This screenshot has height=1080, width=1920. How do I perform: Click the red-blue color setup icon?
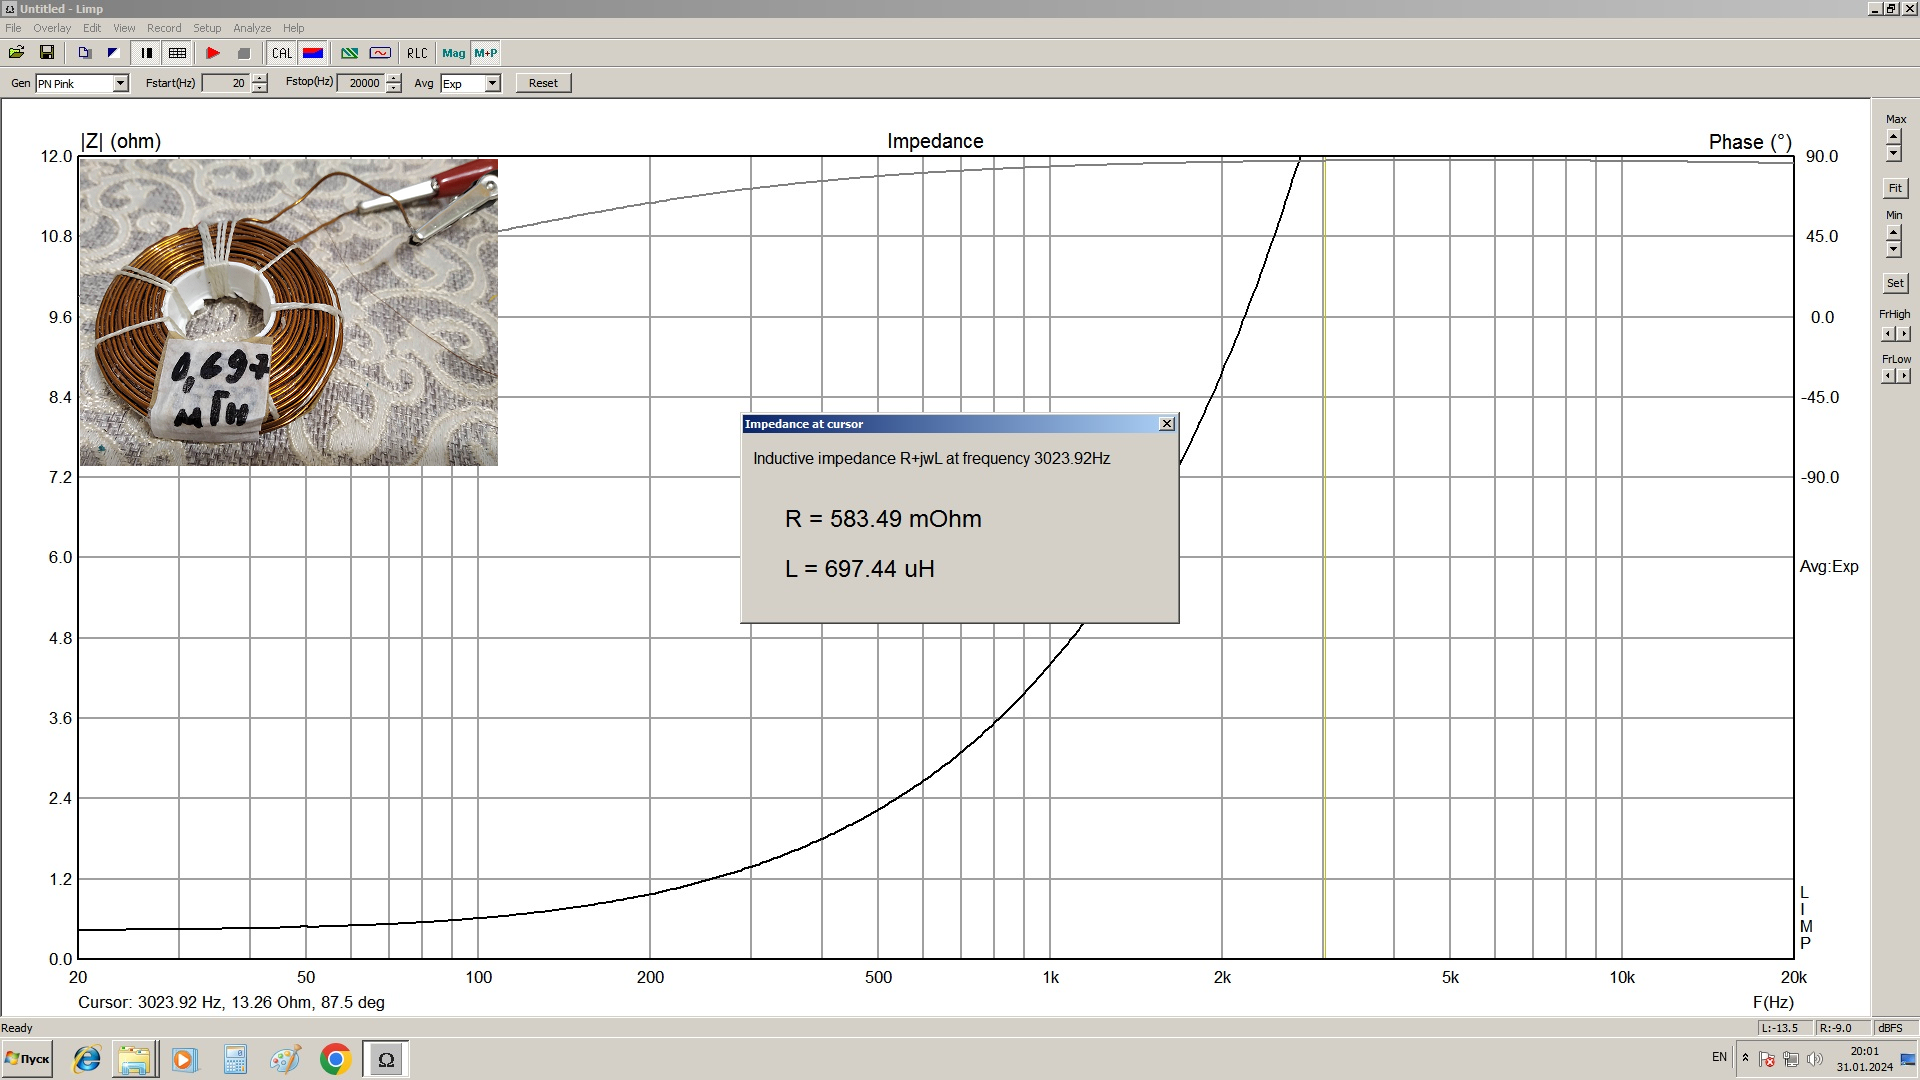[x=313, y=53]
